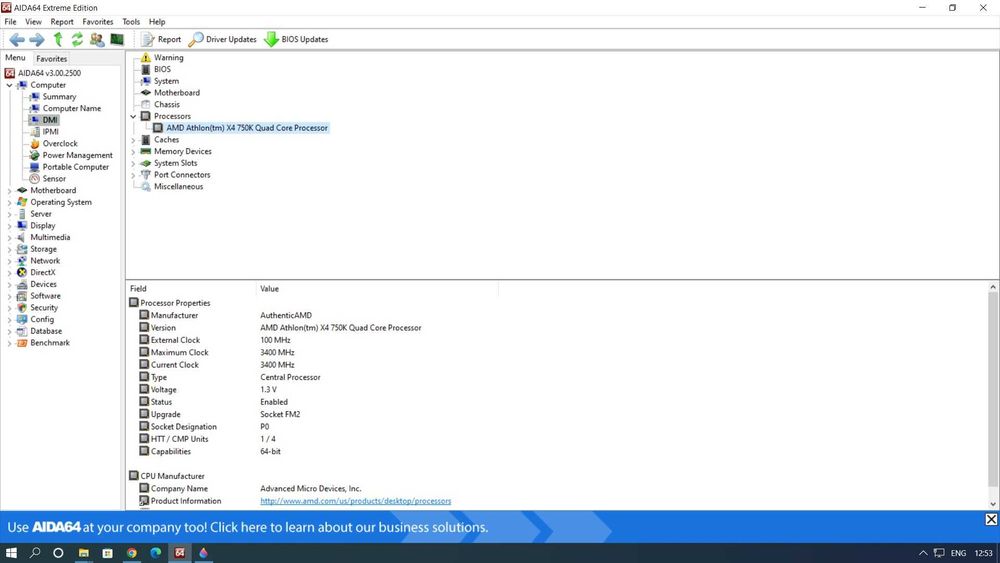The height and width of the screenshot is (563, 1000).
Task: Select the Warning item in DMI list
Action: pos(168,57)
